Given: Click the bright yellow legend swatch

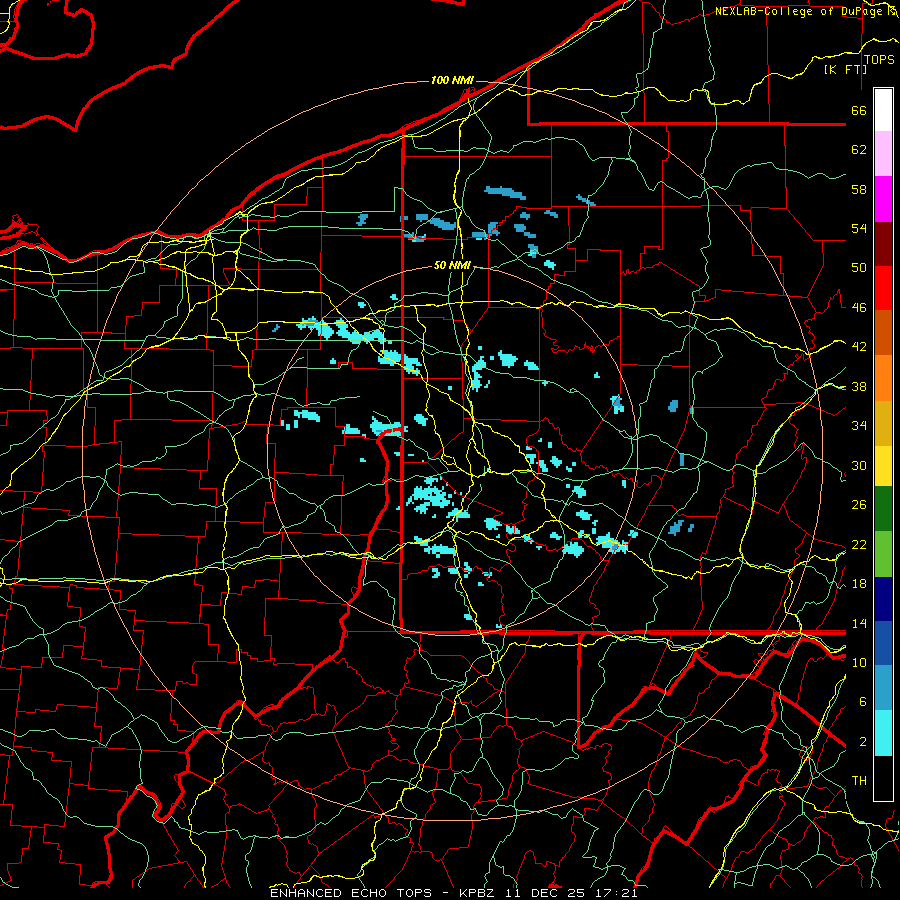Looking at the screenshot, I should [x=883, y=466].
